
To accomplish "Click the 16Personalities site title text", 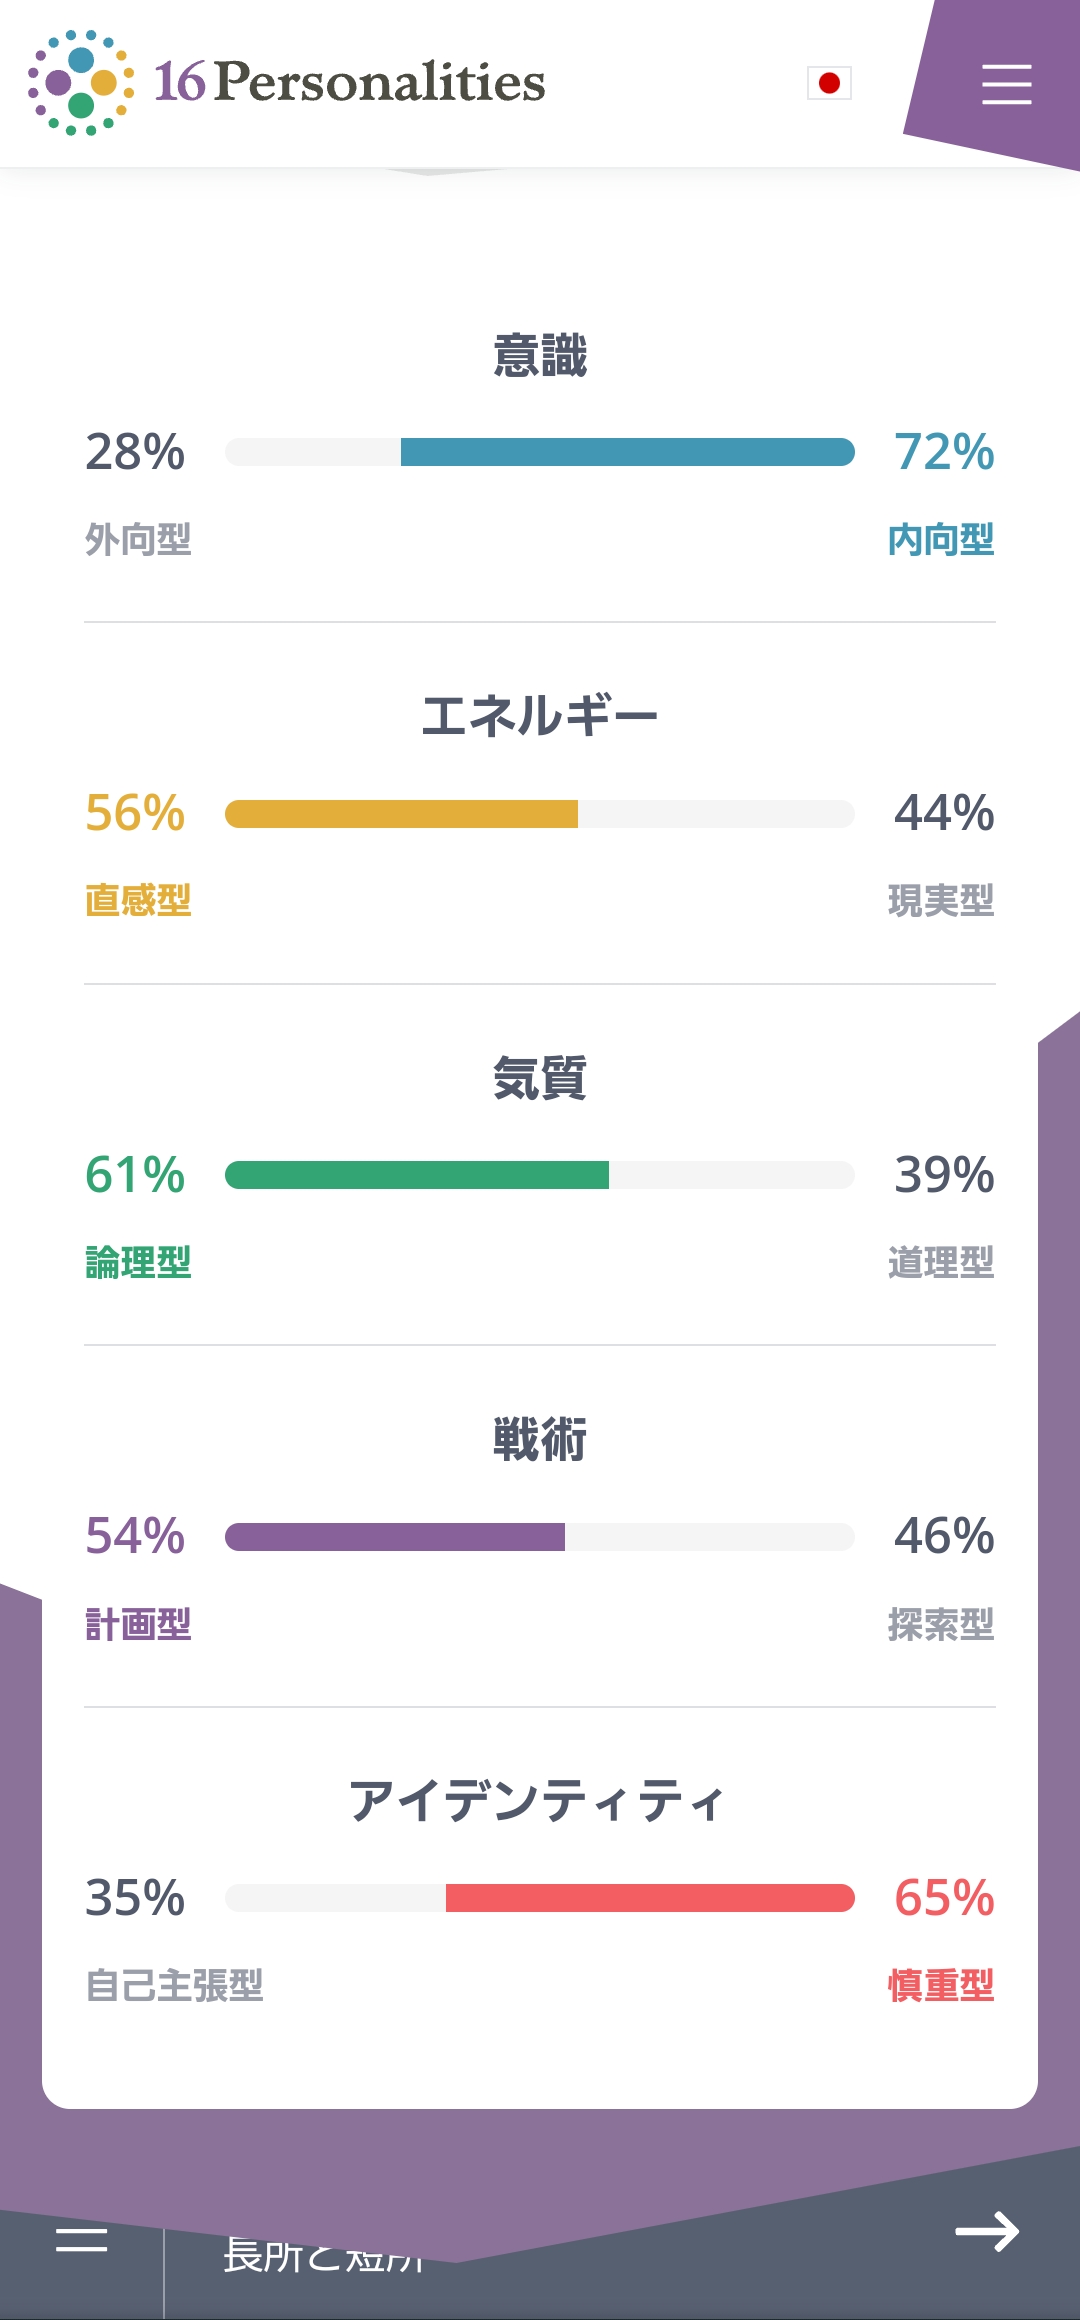I will click(x=350, y=82).
